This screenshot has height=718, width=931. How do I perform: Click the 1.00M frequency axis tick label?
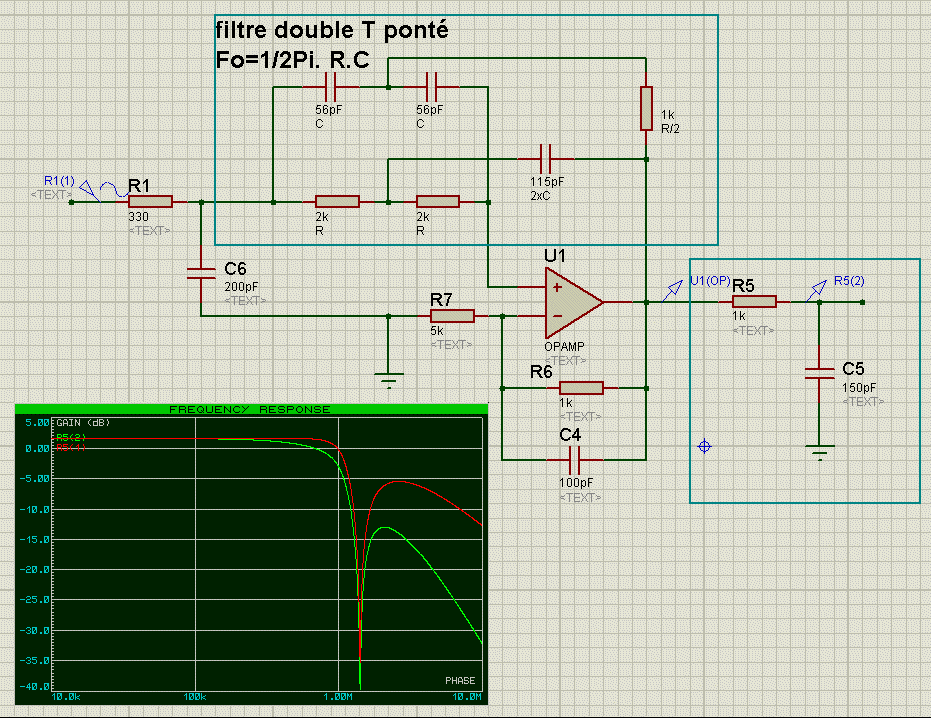pyautogui.click(x=338, y=697)
